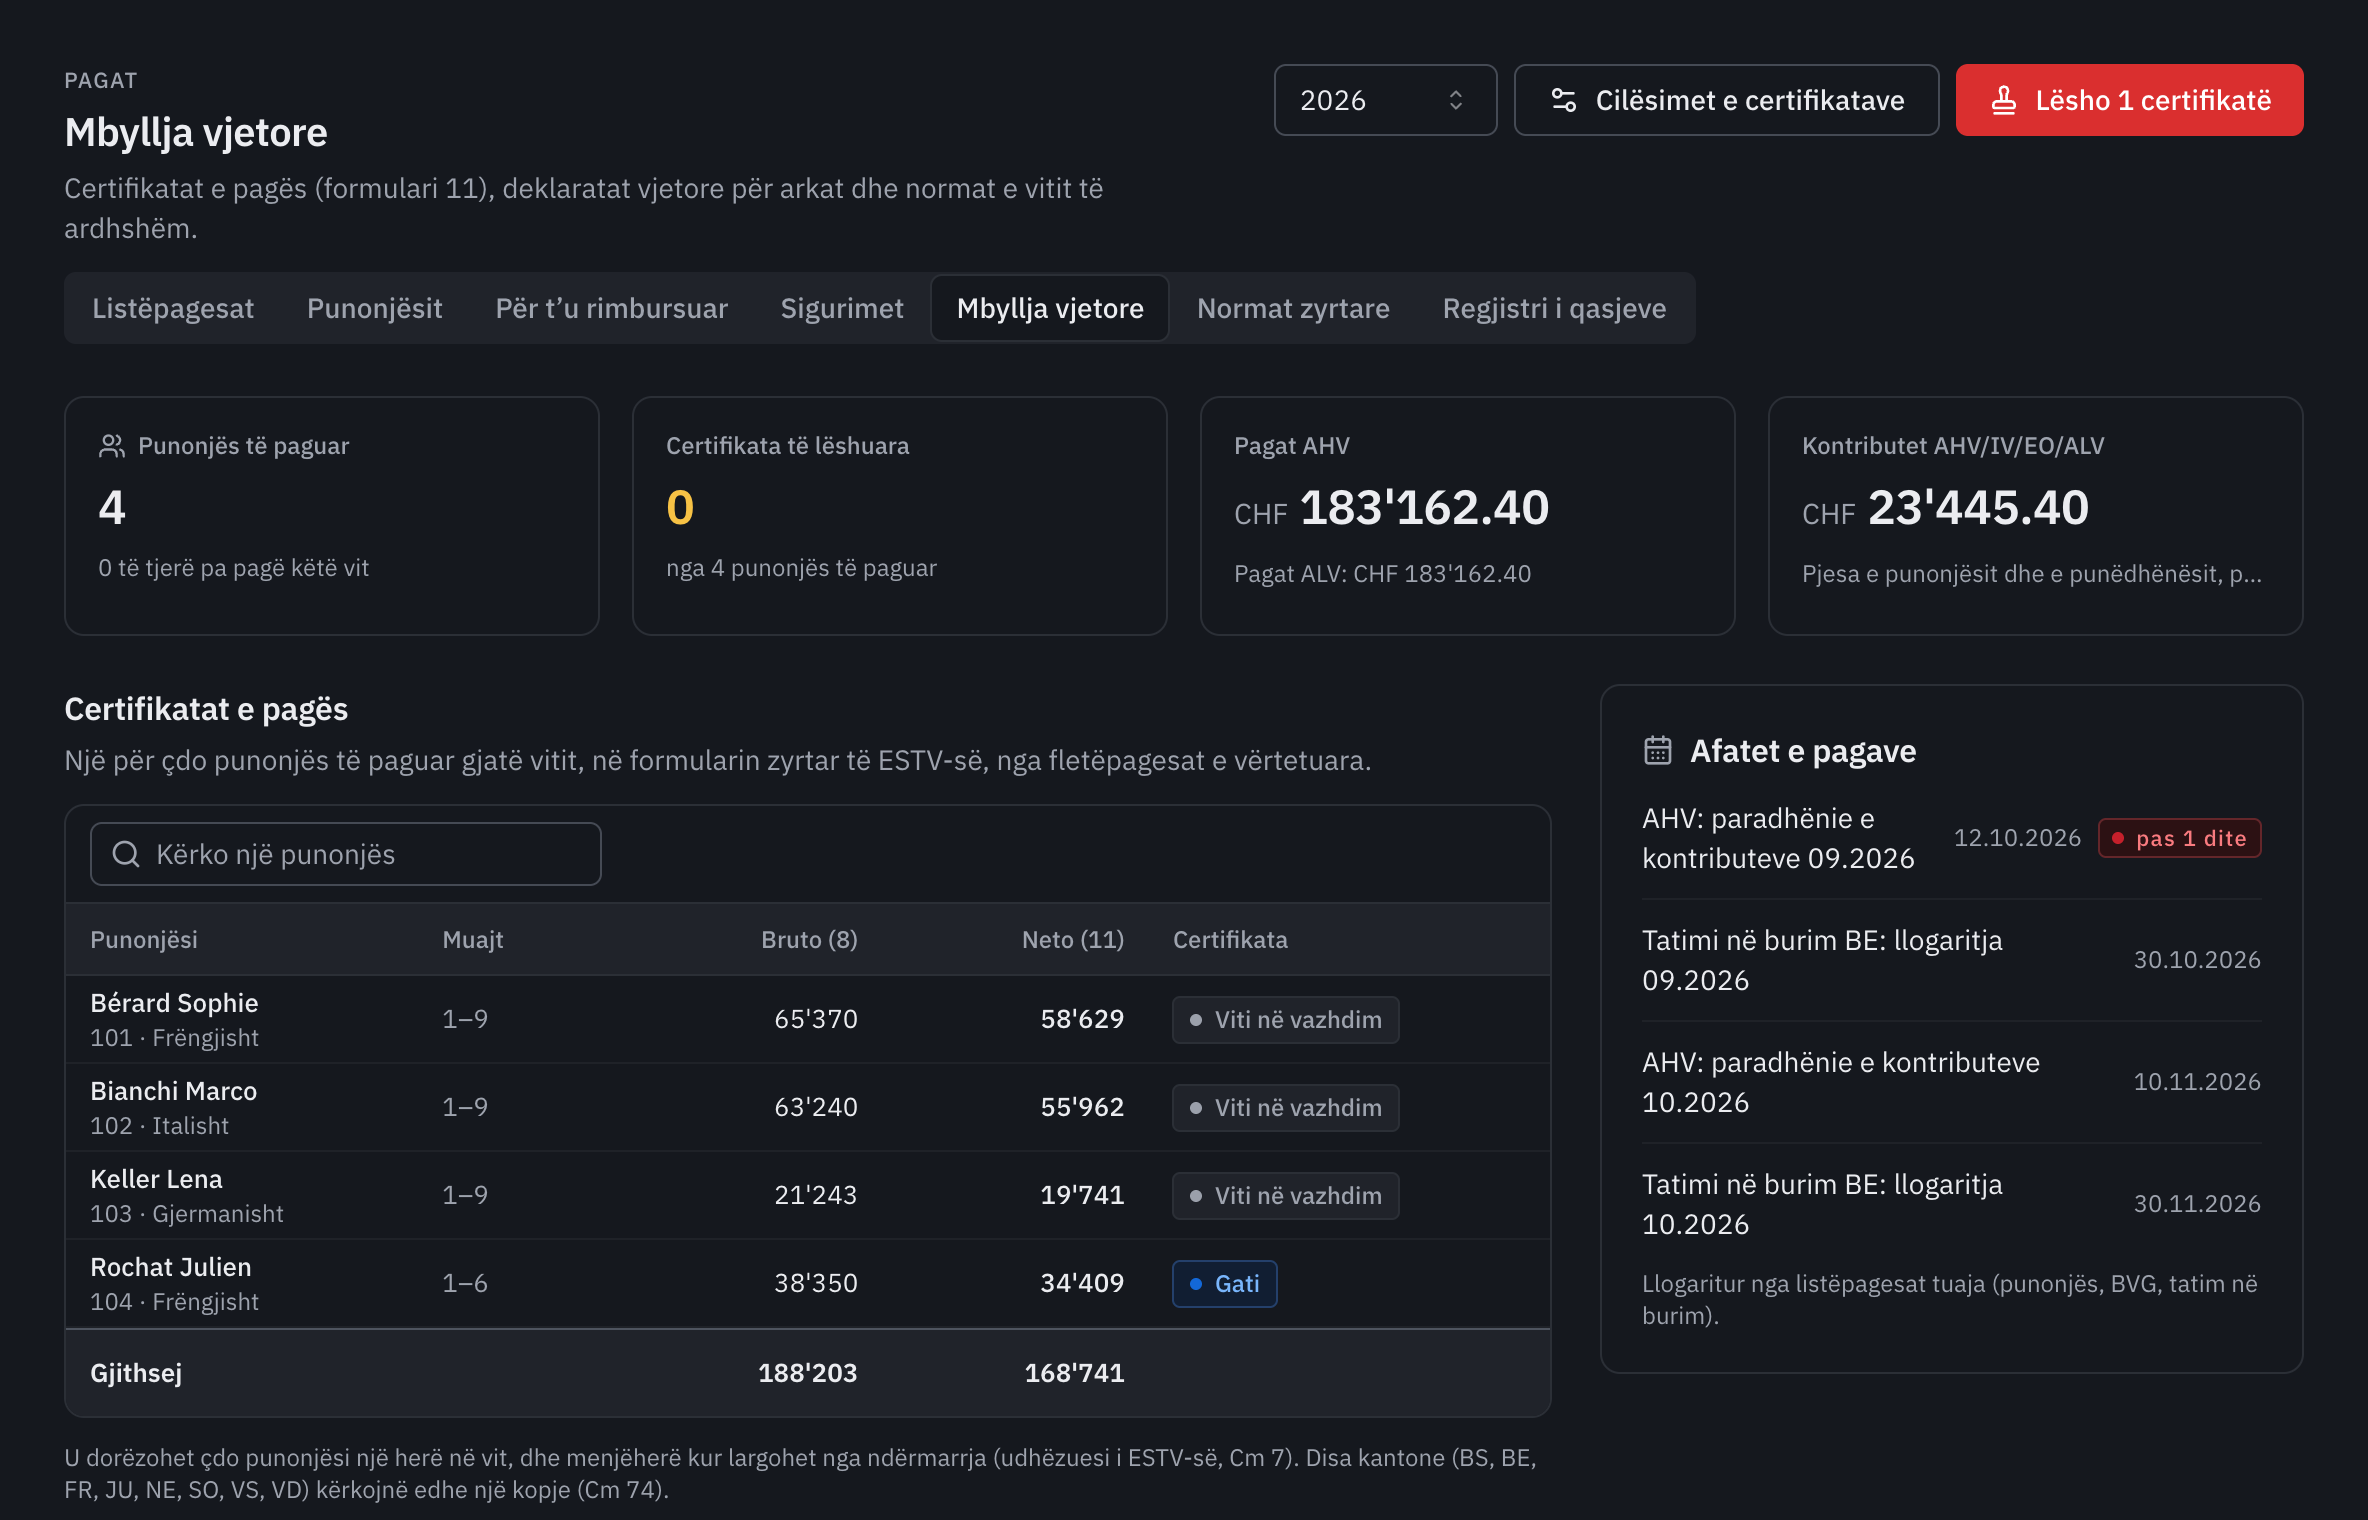Click Viti në vazhdim badge for Bianchi Marco
The width and height of the screenshot is (2368, 1520).
point(1286,1108)
